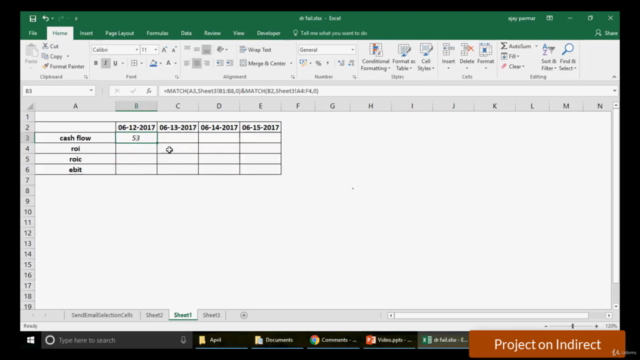Open the Windows Start menu
The image size is (640, 360).
[x=31, y=340]
